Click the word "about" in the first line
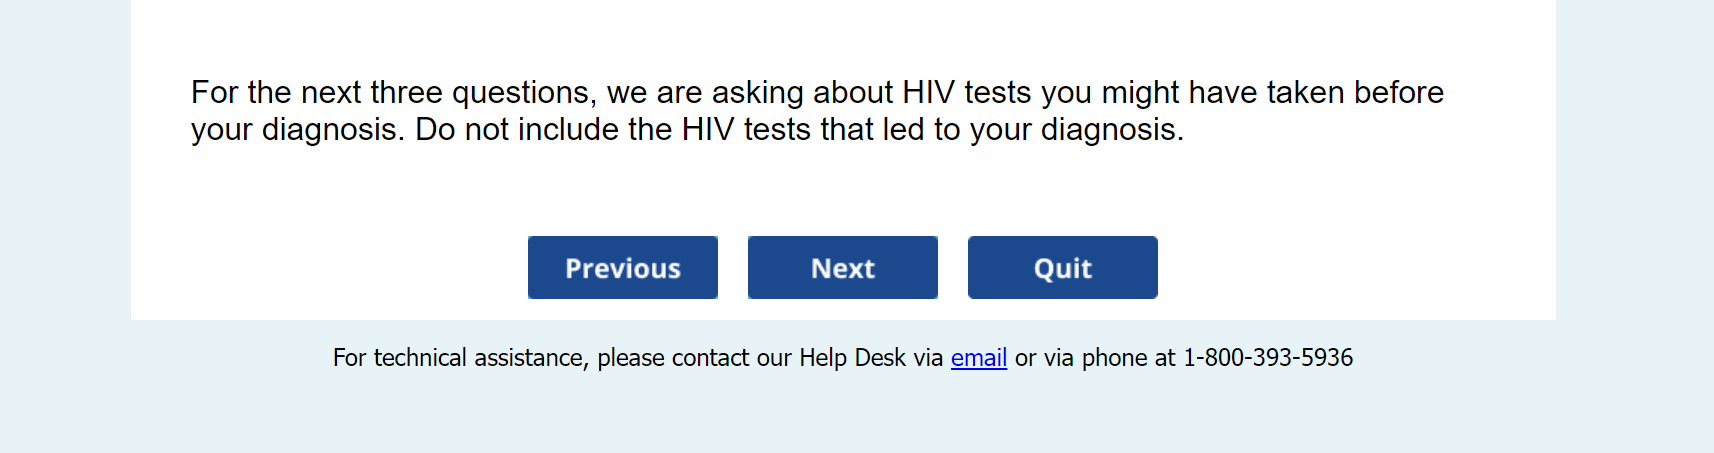This screenshot has width=1714, height=453. click(x=853, y=93)
